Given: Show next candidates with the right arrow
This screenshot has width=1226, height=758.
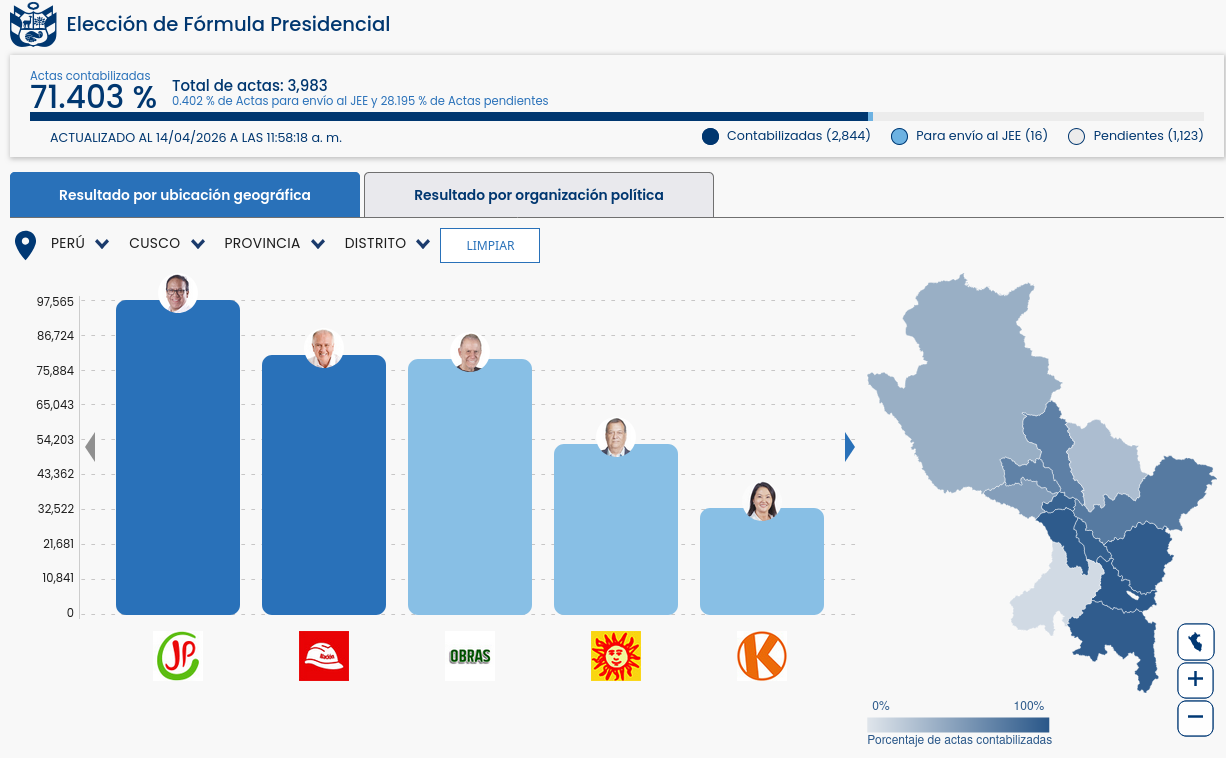Looking at the screenshot, I should click(x=849, y=447).
